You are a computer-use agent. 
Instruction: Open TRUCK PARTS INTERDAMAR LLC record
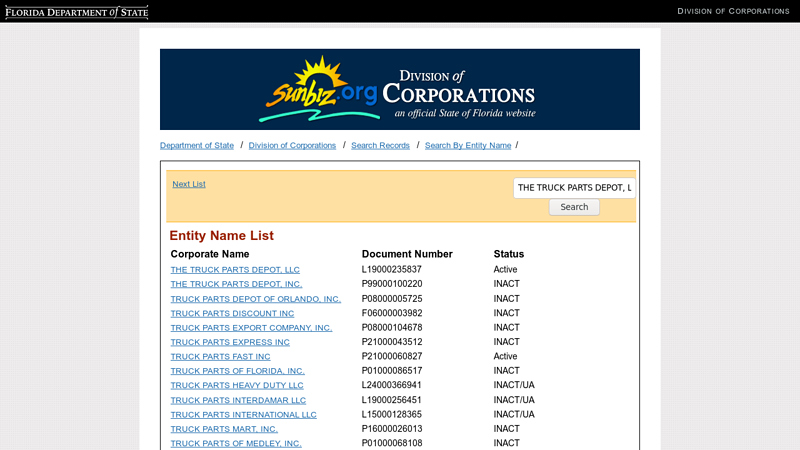point(238,400)
